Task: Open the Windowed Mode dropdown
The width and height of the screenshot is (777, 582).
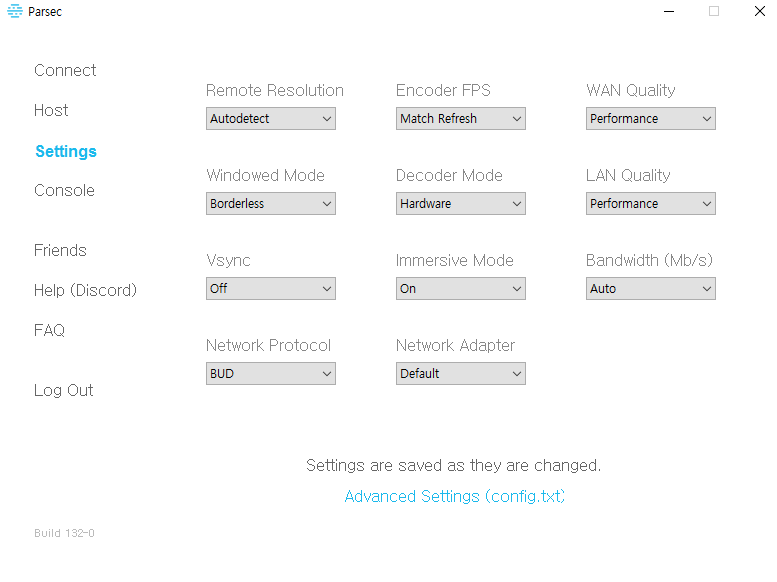Action: tap(271, 203)
